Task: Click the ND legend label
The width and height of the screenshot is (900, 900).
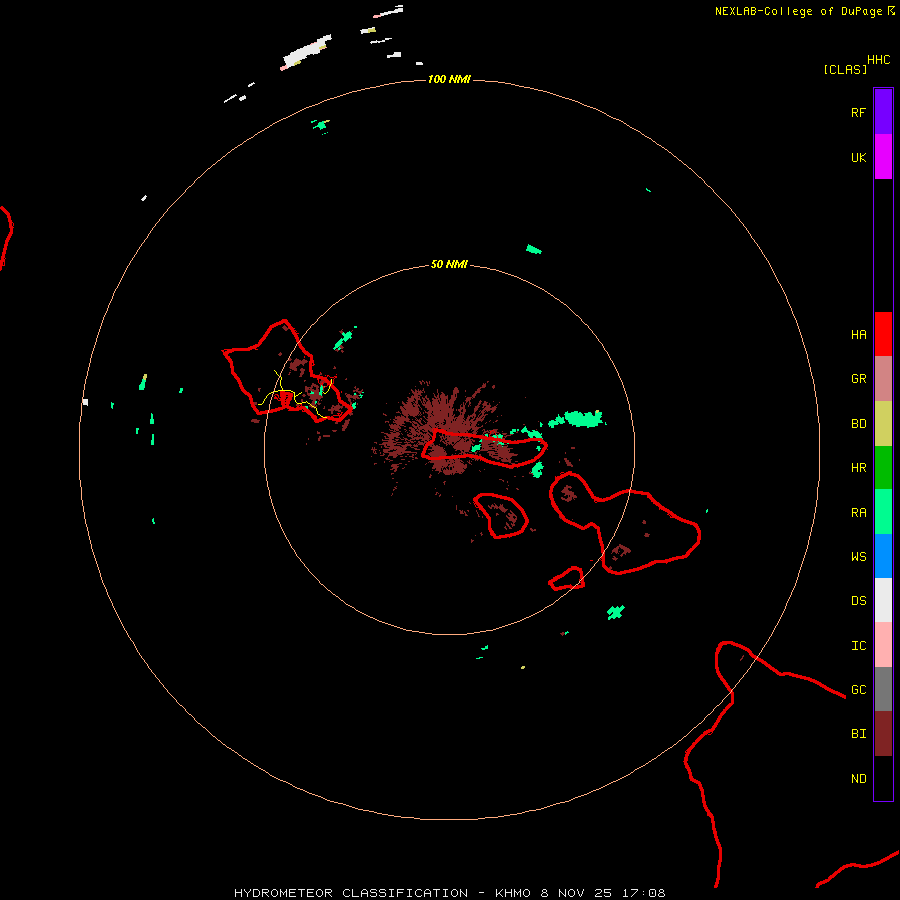Action: [x=858, y=779]
